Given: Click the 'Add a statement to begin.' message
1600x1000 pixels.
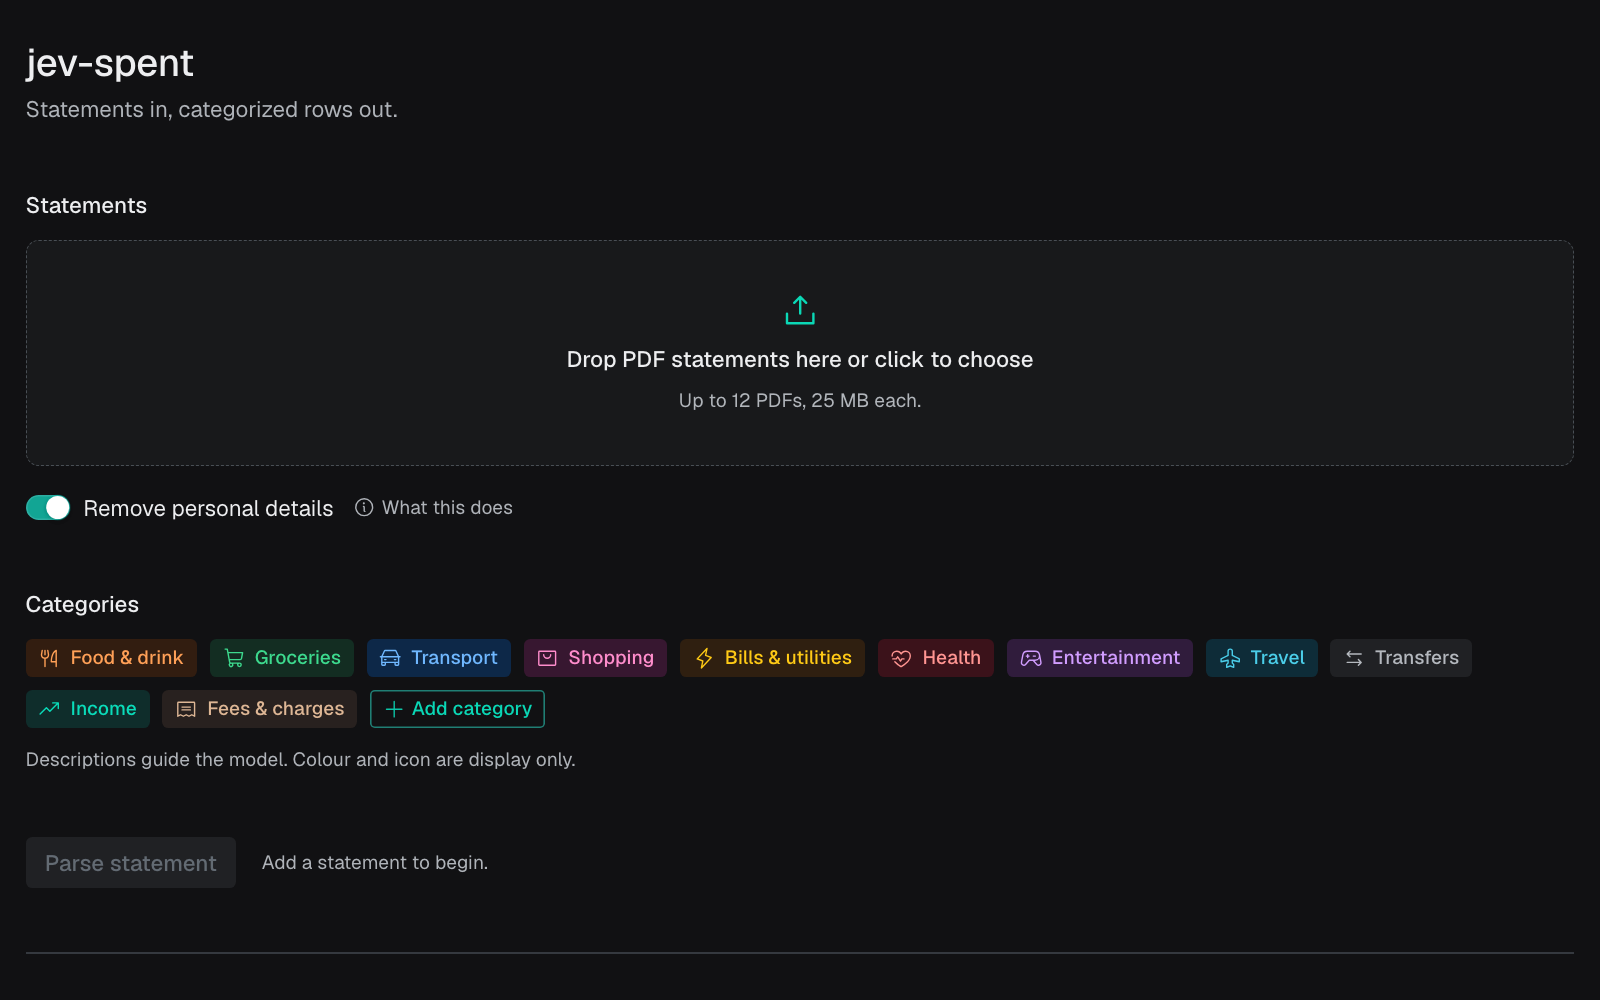Looking at the screenshot, I should (375, 863).
